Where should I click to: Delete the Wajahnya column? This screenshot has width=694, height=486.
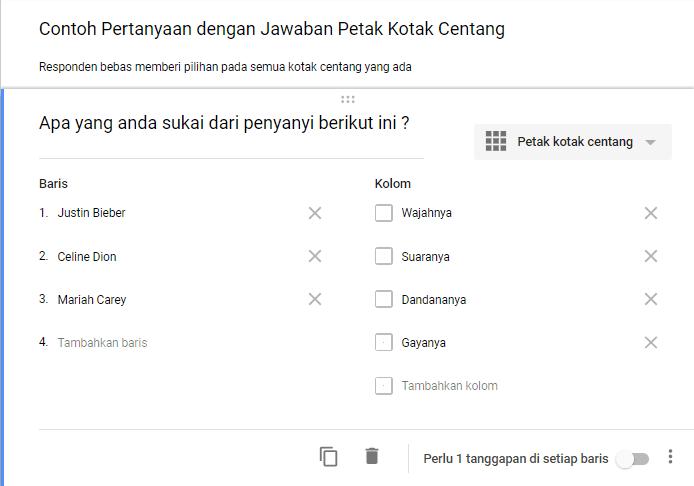click(x=651, y=213)
